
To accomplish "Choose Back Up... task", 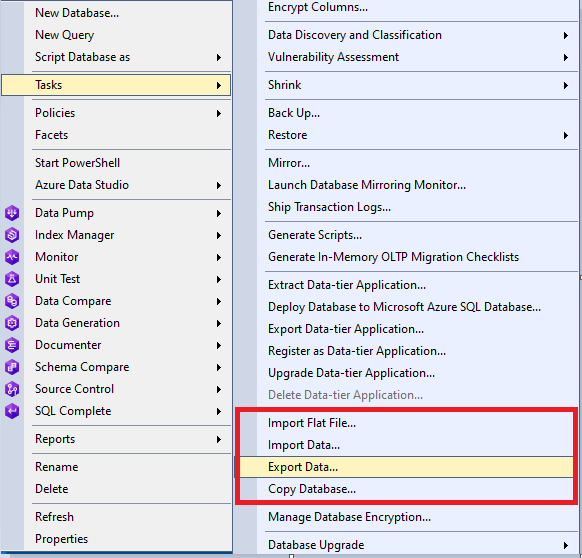I will [x=294, y=113].
